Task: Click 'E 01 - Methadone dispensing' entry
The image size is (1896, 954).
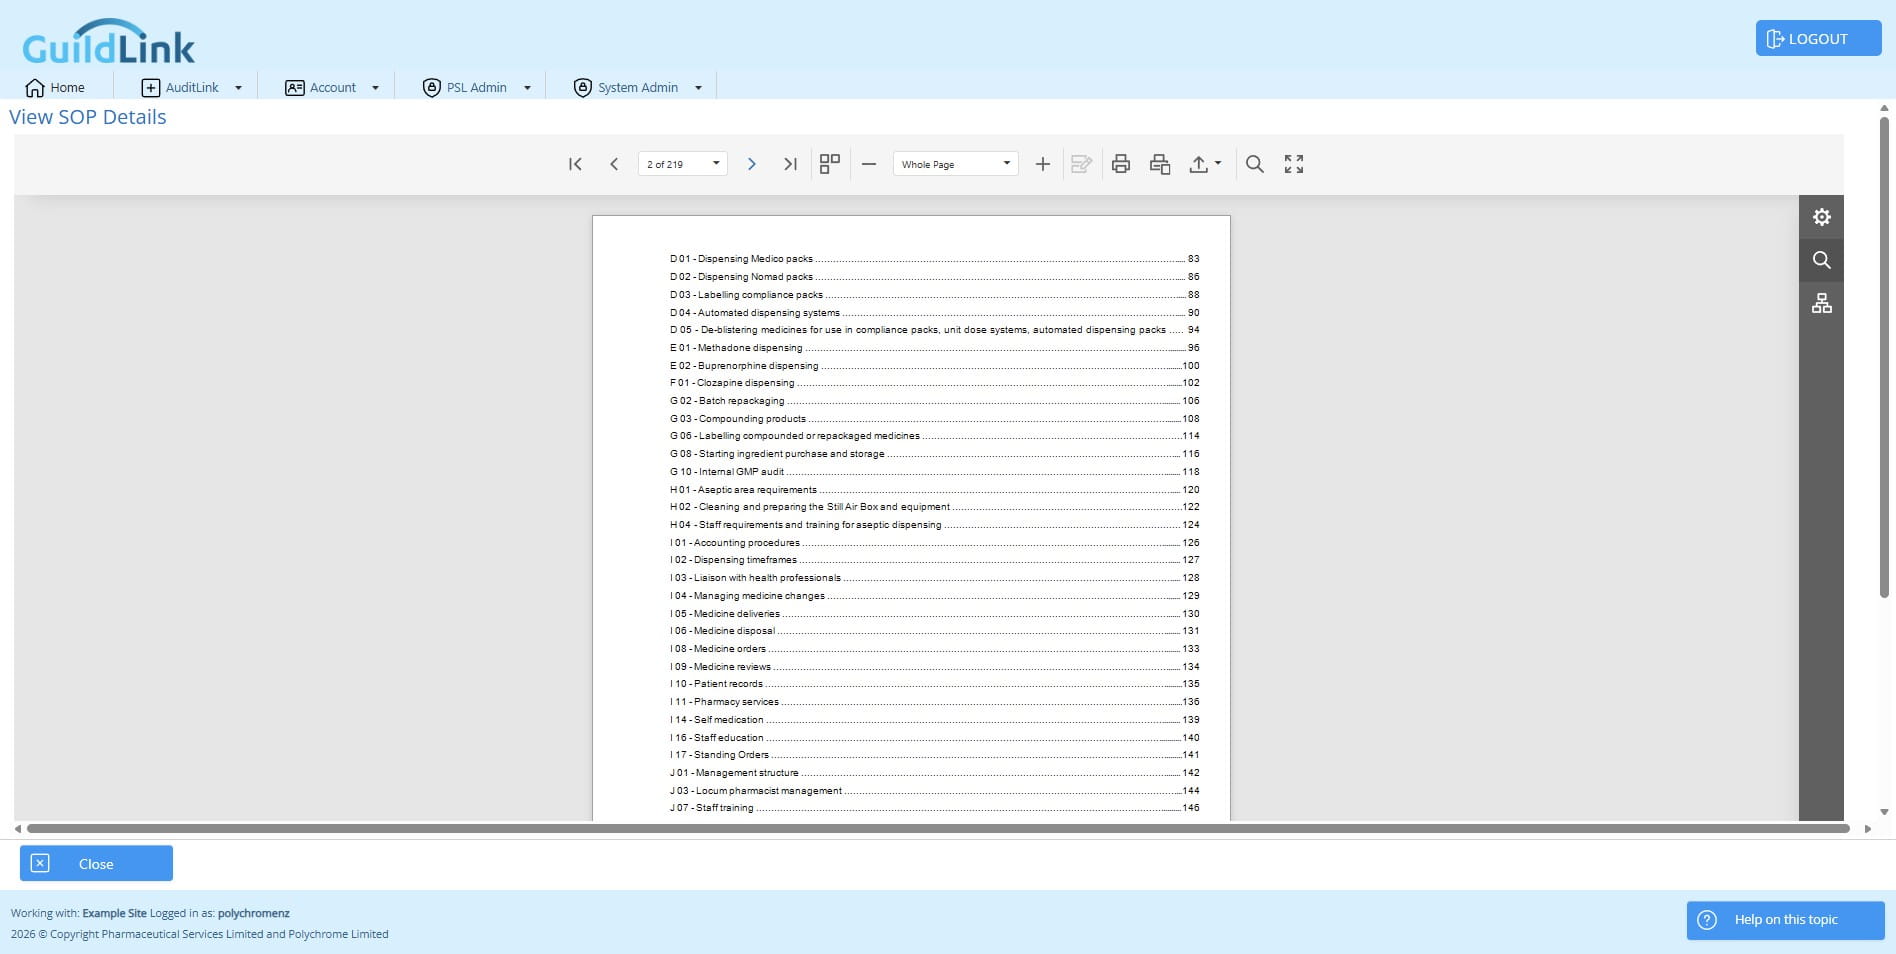Action: pyautogui.click(x=934, y=347)
